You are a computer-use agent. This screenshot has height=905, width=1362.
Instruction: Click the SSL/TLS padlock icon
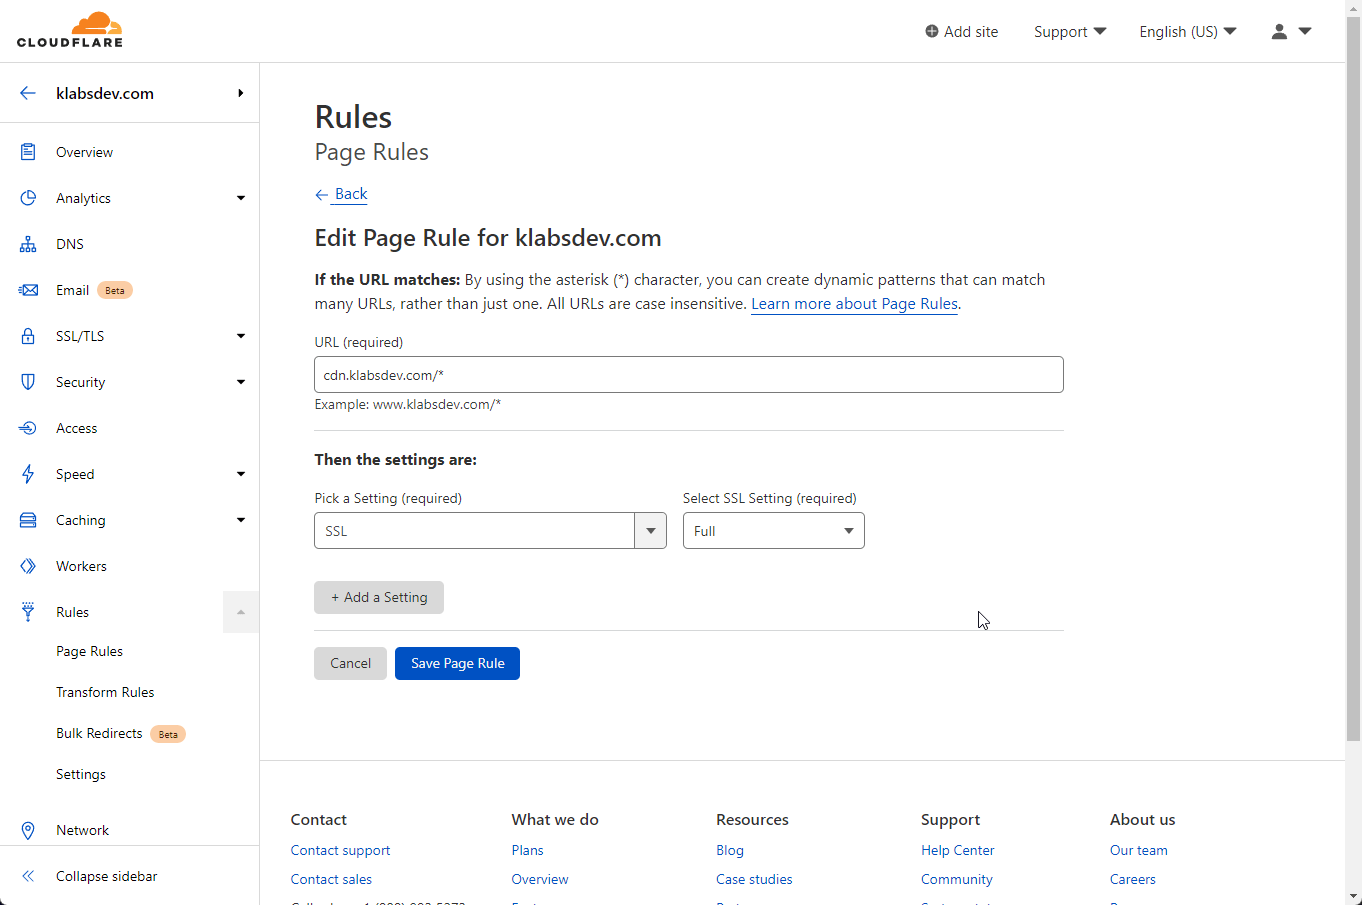[x=28, y=335]
